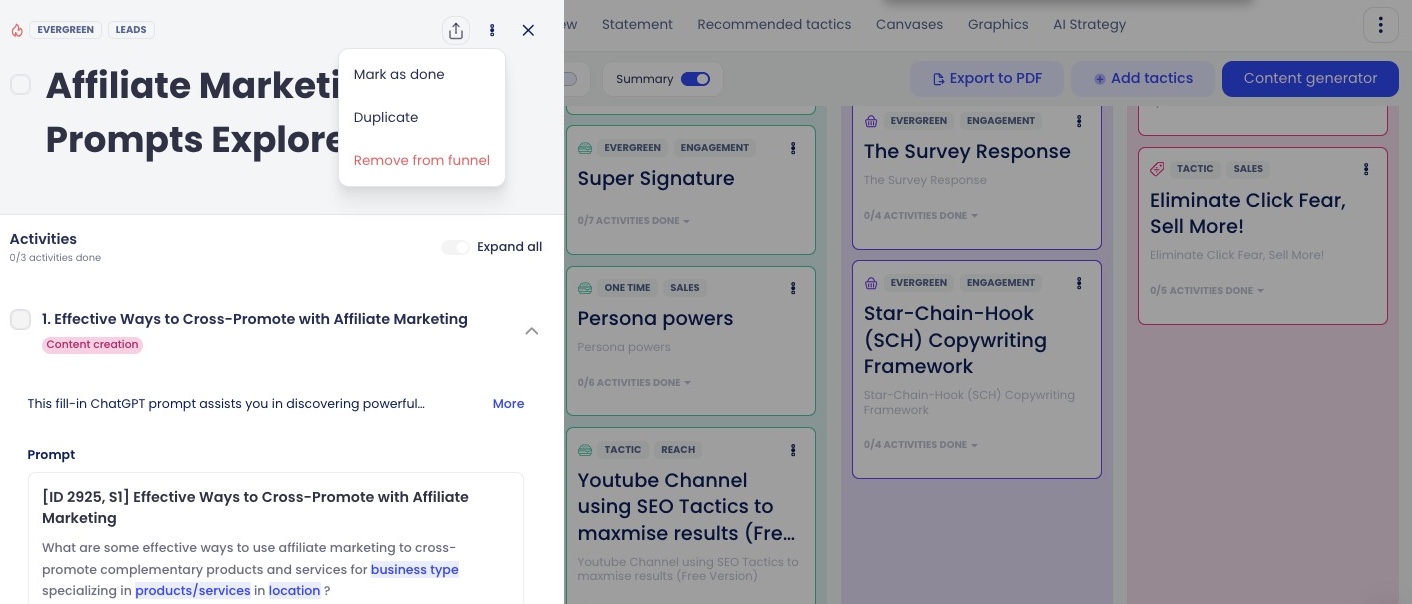Image resolution: width=1412 pixels, height=604 pixels.
Task: Choose Remove from funnel option
Action: point(421,161)
